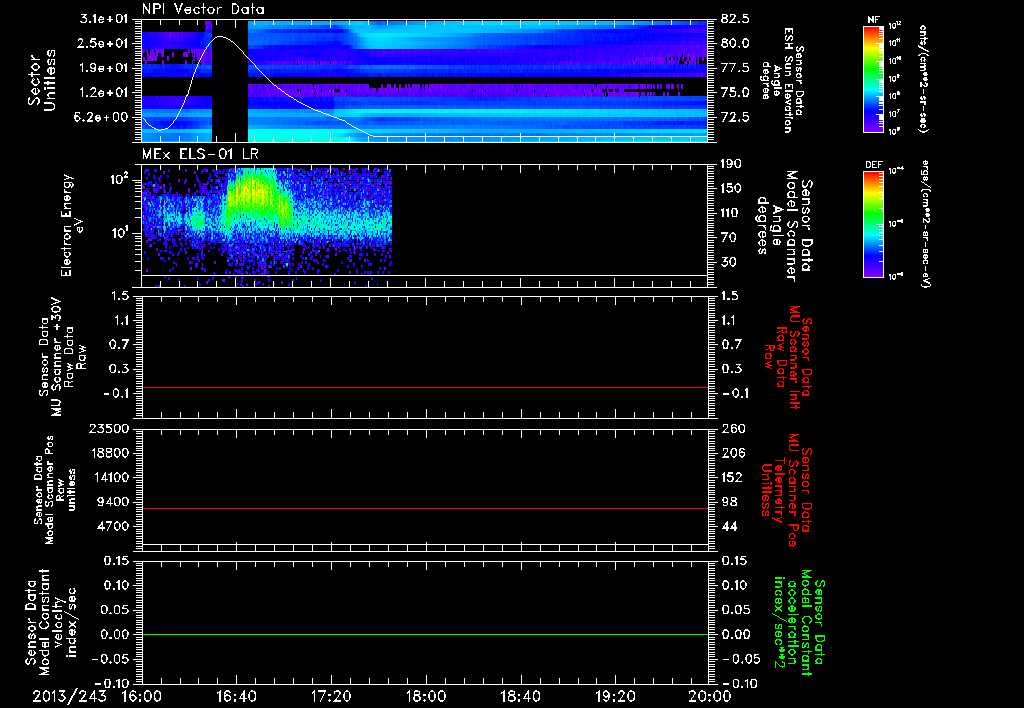Click the 19:20 time tick label
Screen dimensions: 1024x708
click(615, 696)
